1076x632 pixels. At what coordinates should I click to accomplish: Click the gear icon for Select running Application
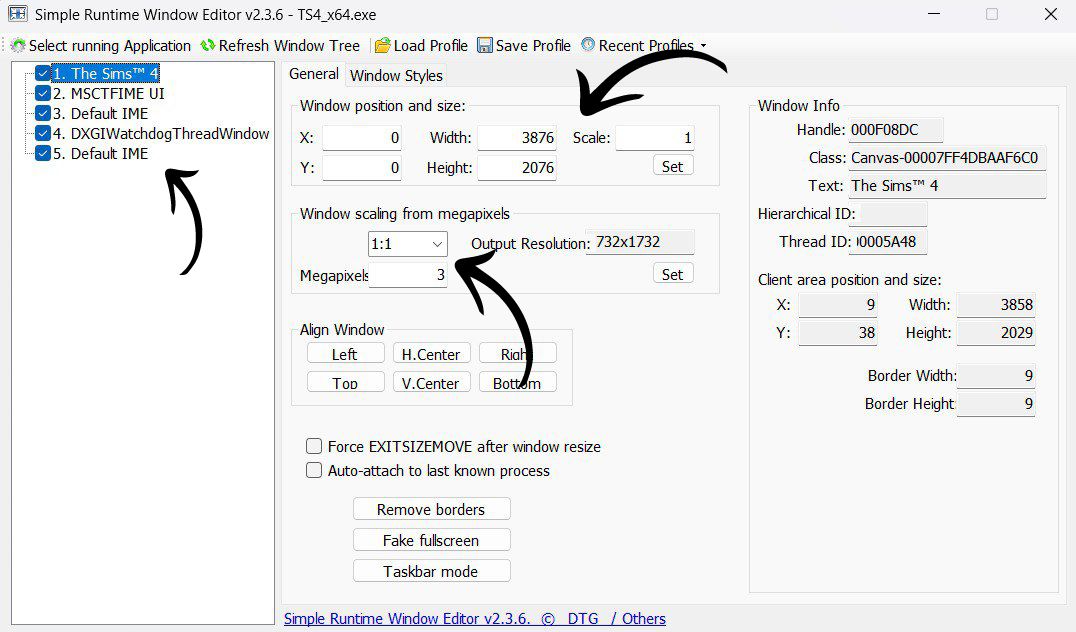click(x=18, y=45)
